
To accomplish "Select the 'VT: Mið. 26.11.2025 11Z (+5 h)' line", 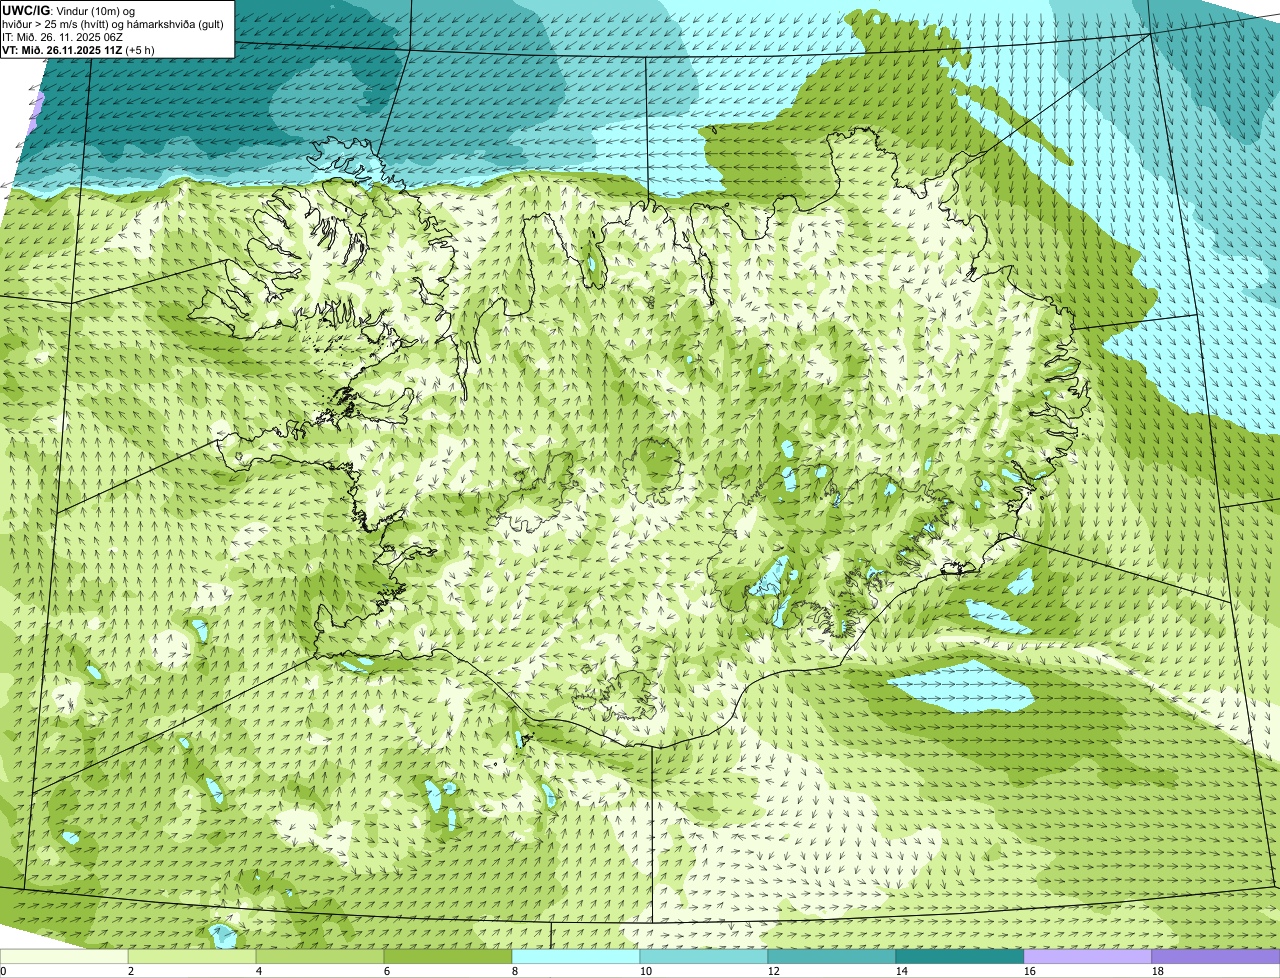I will 79,49.
